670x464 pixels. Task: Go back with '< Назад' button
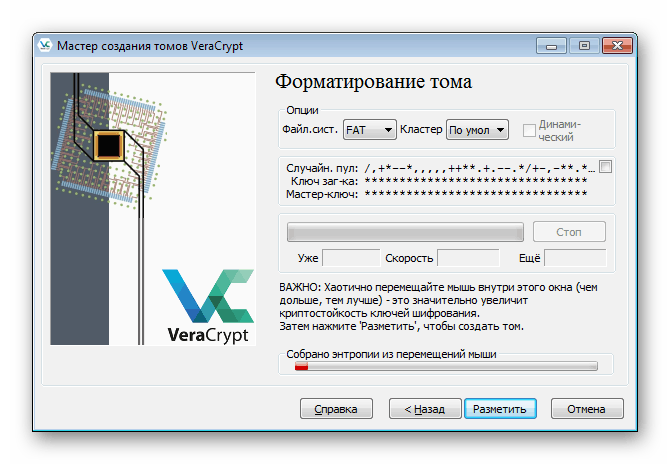(x=425, y=409)
